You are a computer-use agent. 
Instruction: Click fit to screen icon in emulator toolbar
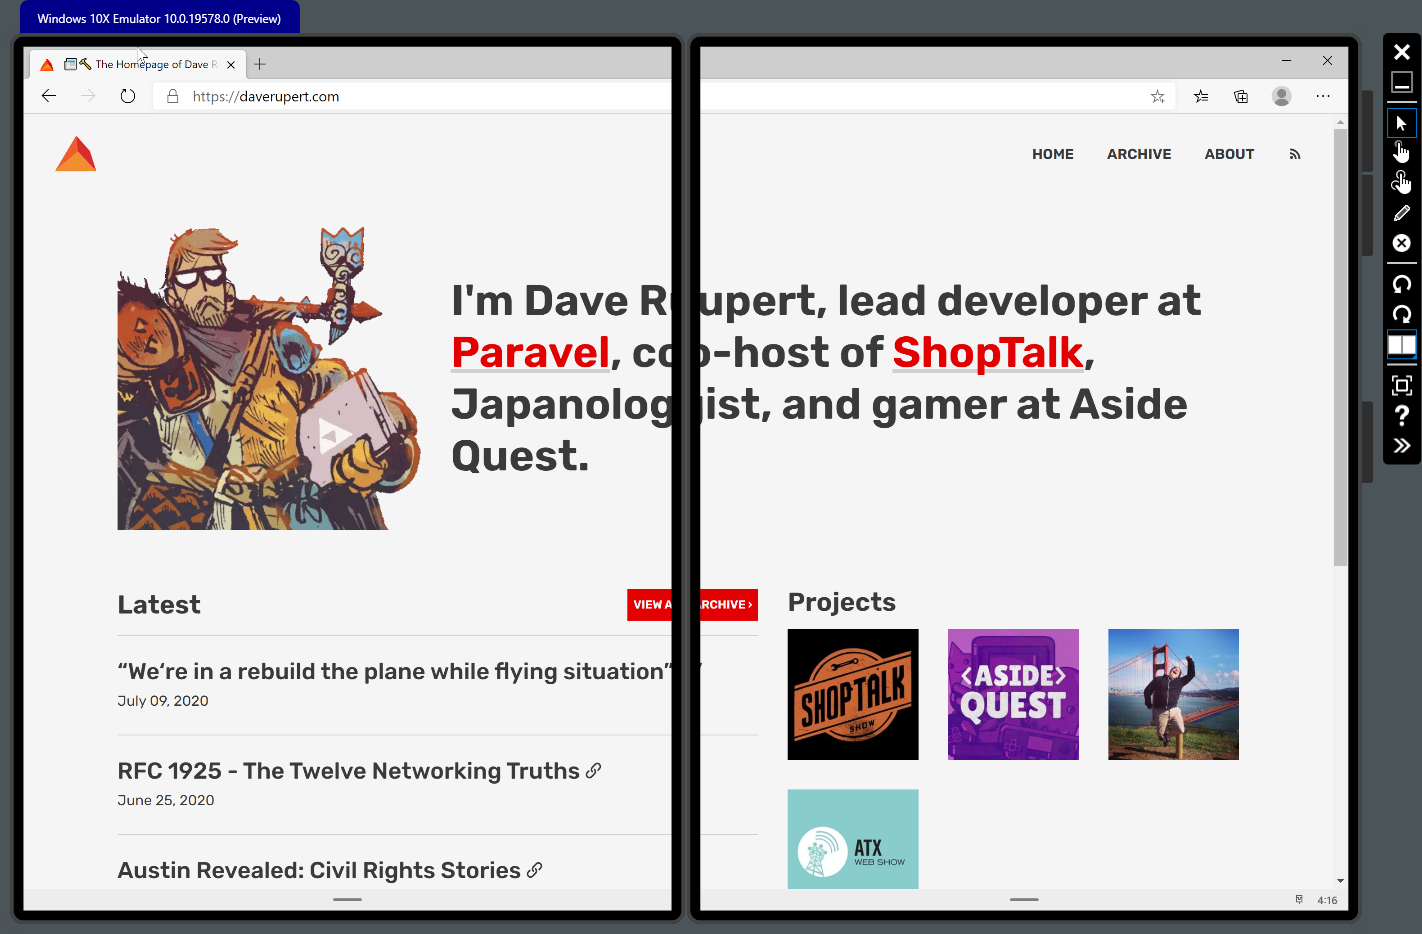pos(1401,385)
